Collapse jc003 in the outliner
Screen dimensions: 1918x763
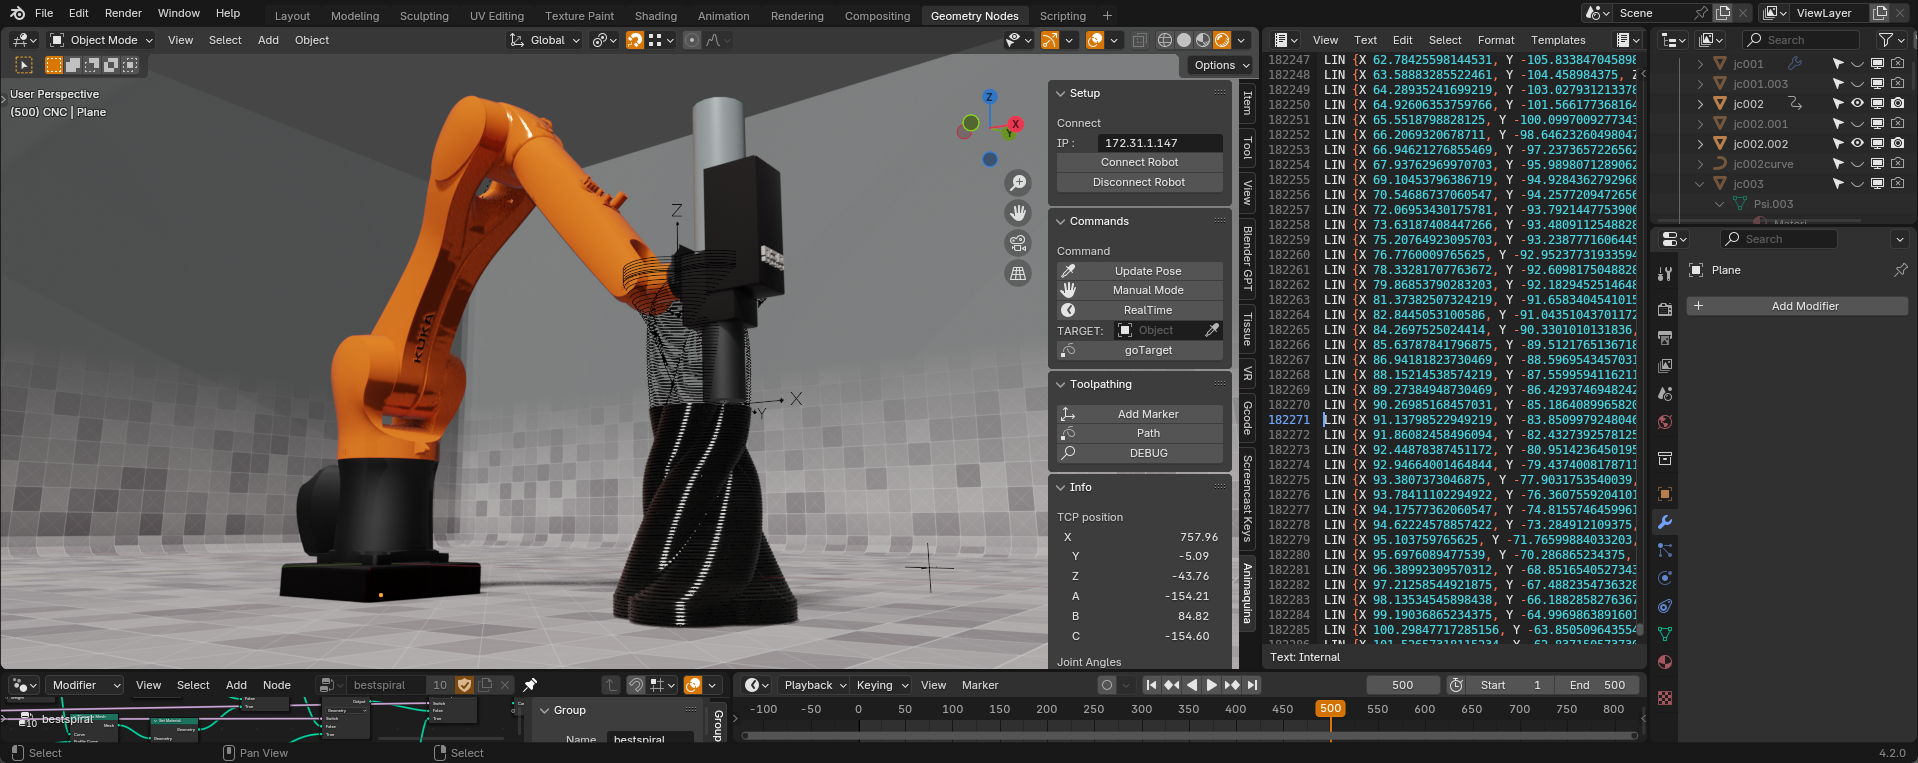click(1700, 184)
